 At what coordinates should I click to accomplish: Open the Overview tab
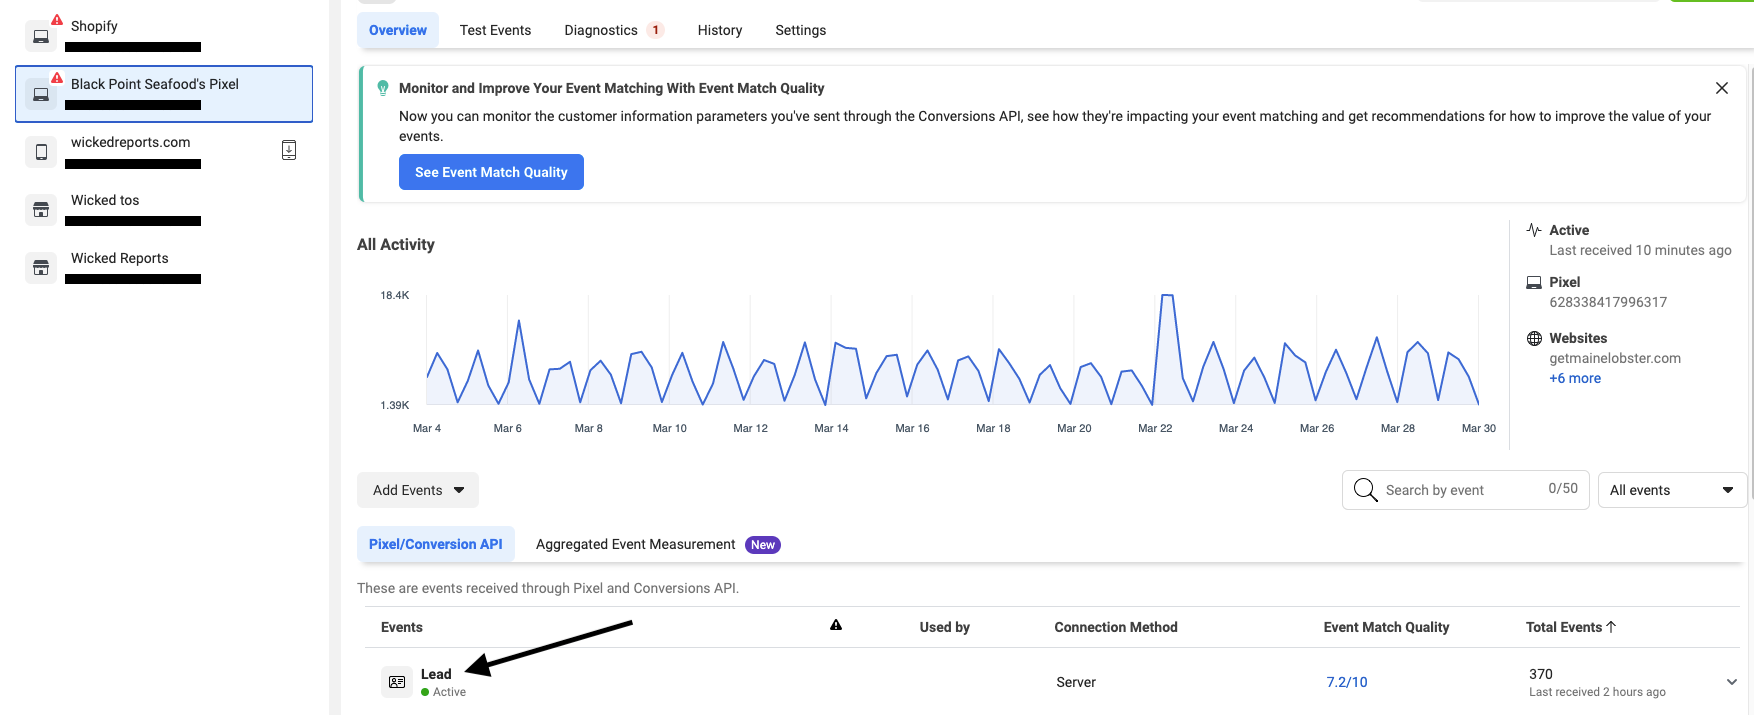pos(398,30)
